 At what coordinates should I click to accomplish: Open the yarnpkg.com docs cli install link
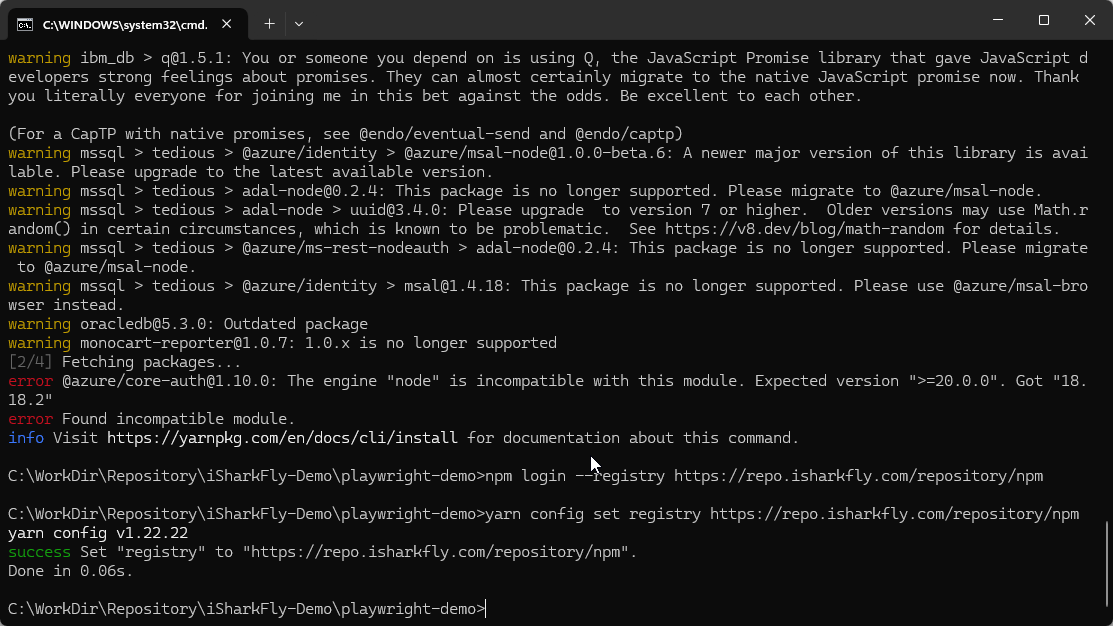(x=282, y=438)
